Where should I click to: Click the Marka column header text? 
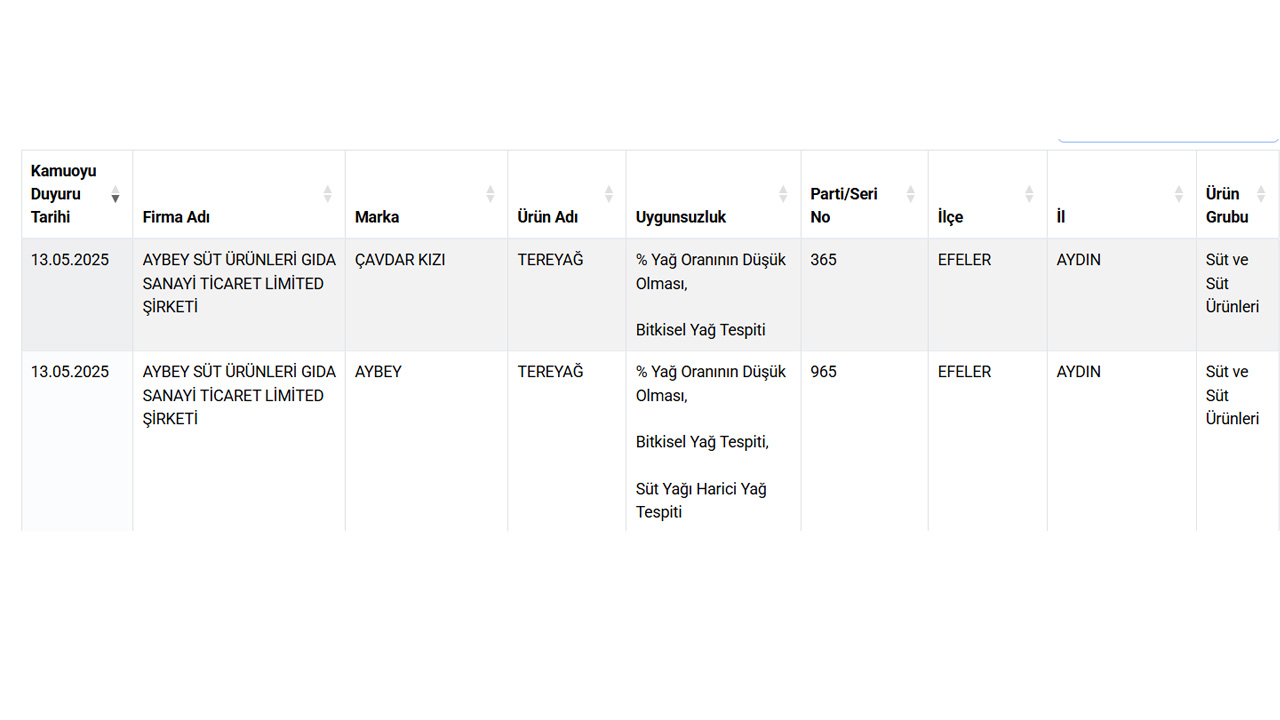377,217
